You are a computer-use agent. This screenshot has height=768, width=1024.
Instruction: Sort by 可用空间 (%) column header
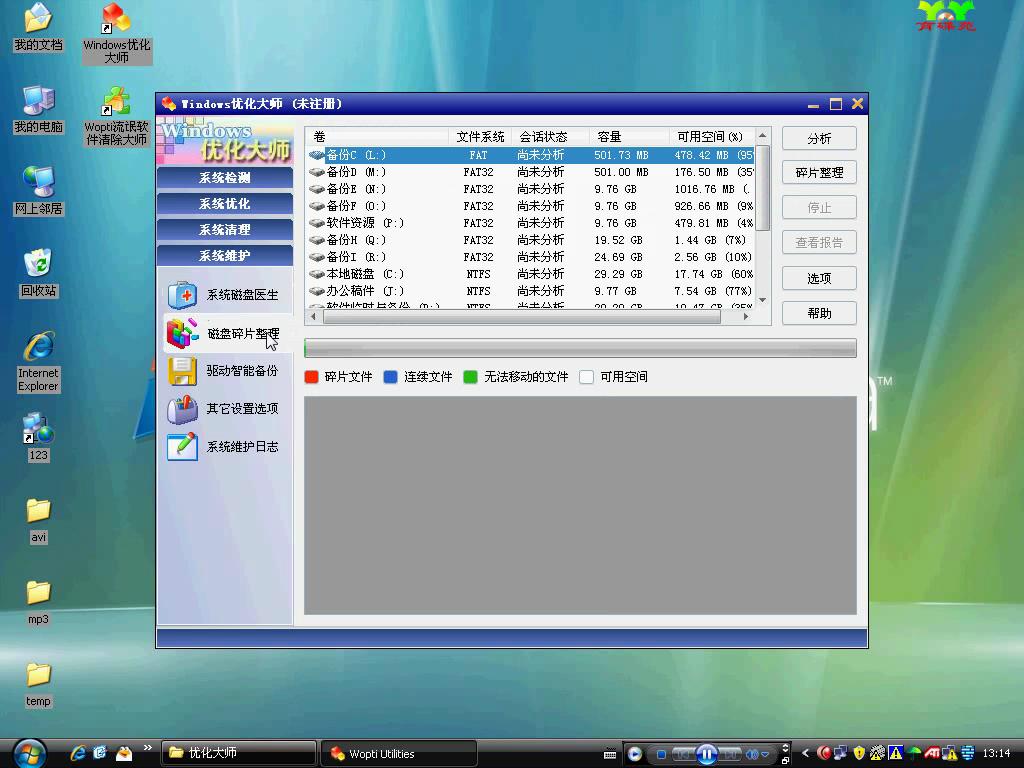711,136
